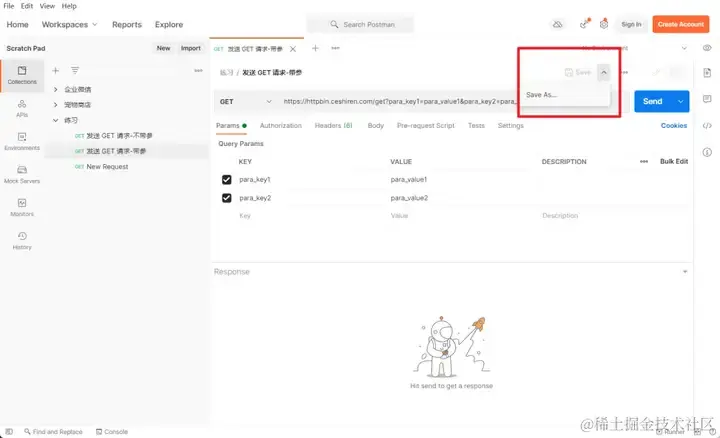Image resolution: width=720 pixels, height=438 pixels.
Task: Open the Mock Servers sidebar panel
Action: (22, 174)
